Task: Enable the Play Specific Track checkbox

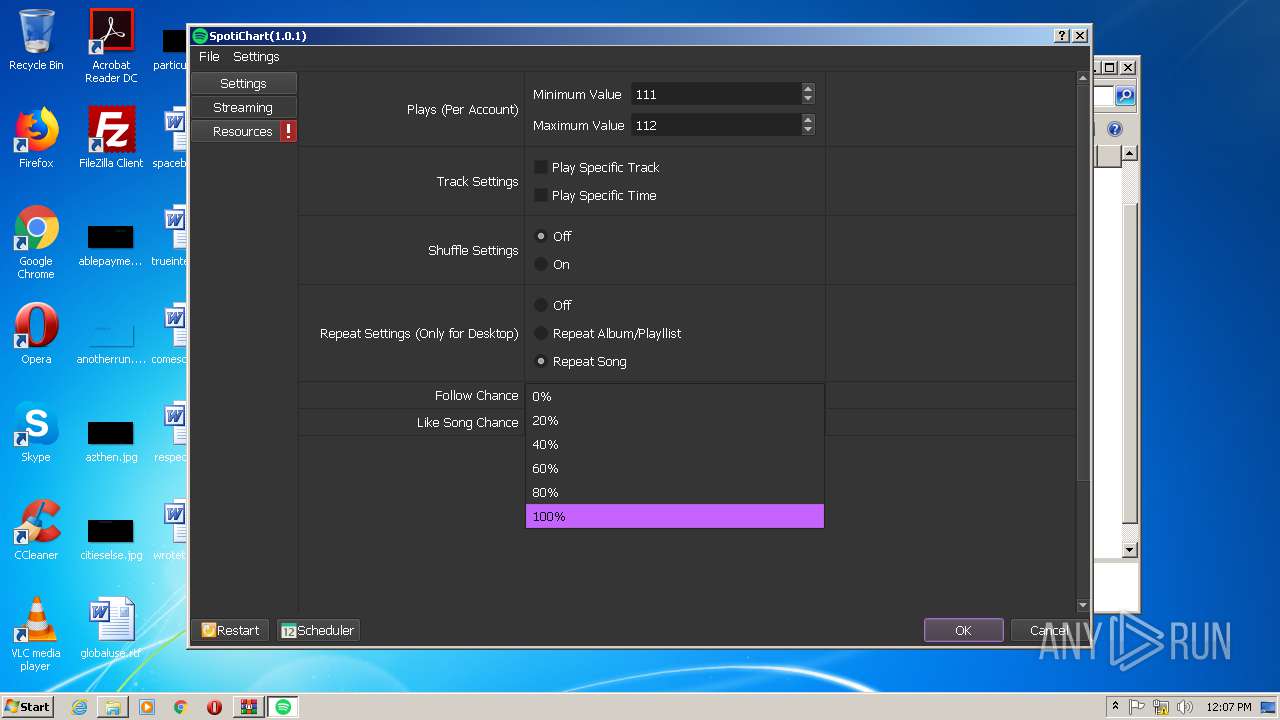Action: click(x=541, y=167)
